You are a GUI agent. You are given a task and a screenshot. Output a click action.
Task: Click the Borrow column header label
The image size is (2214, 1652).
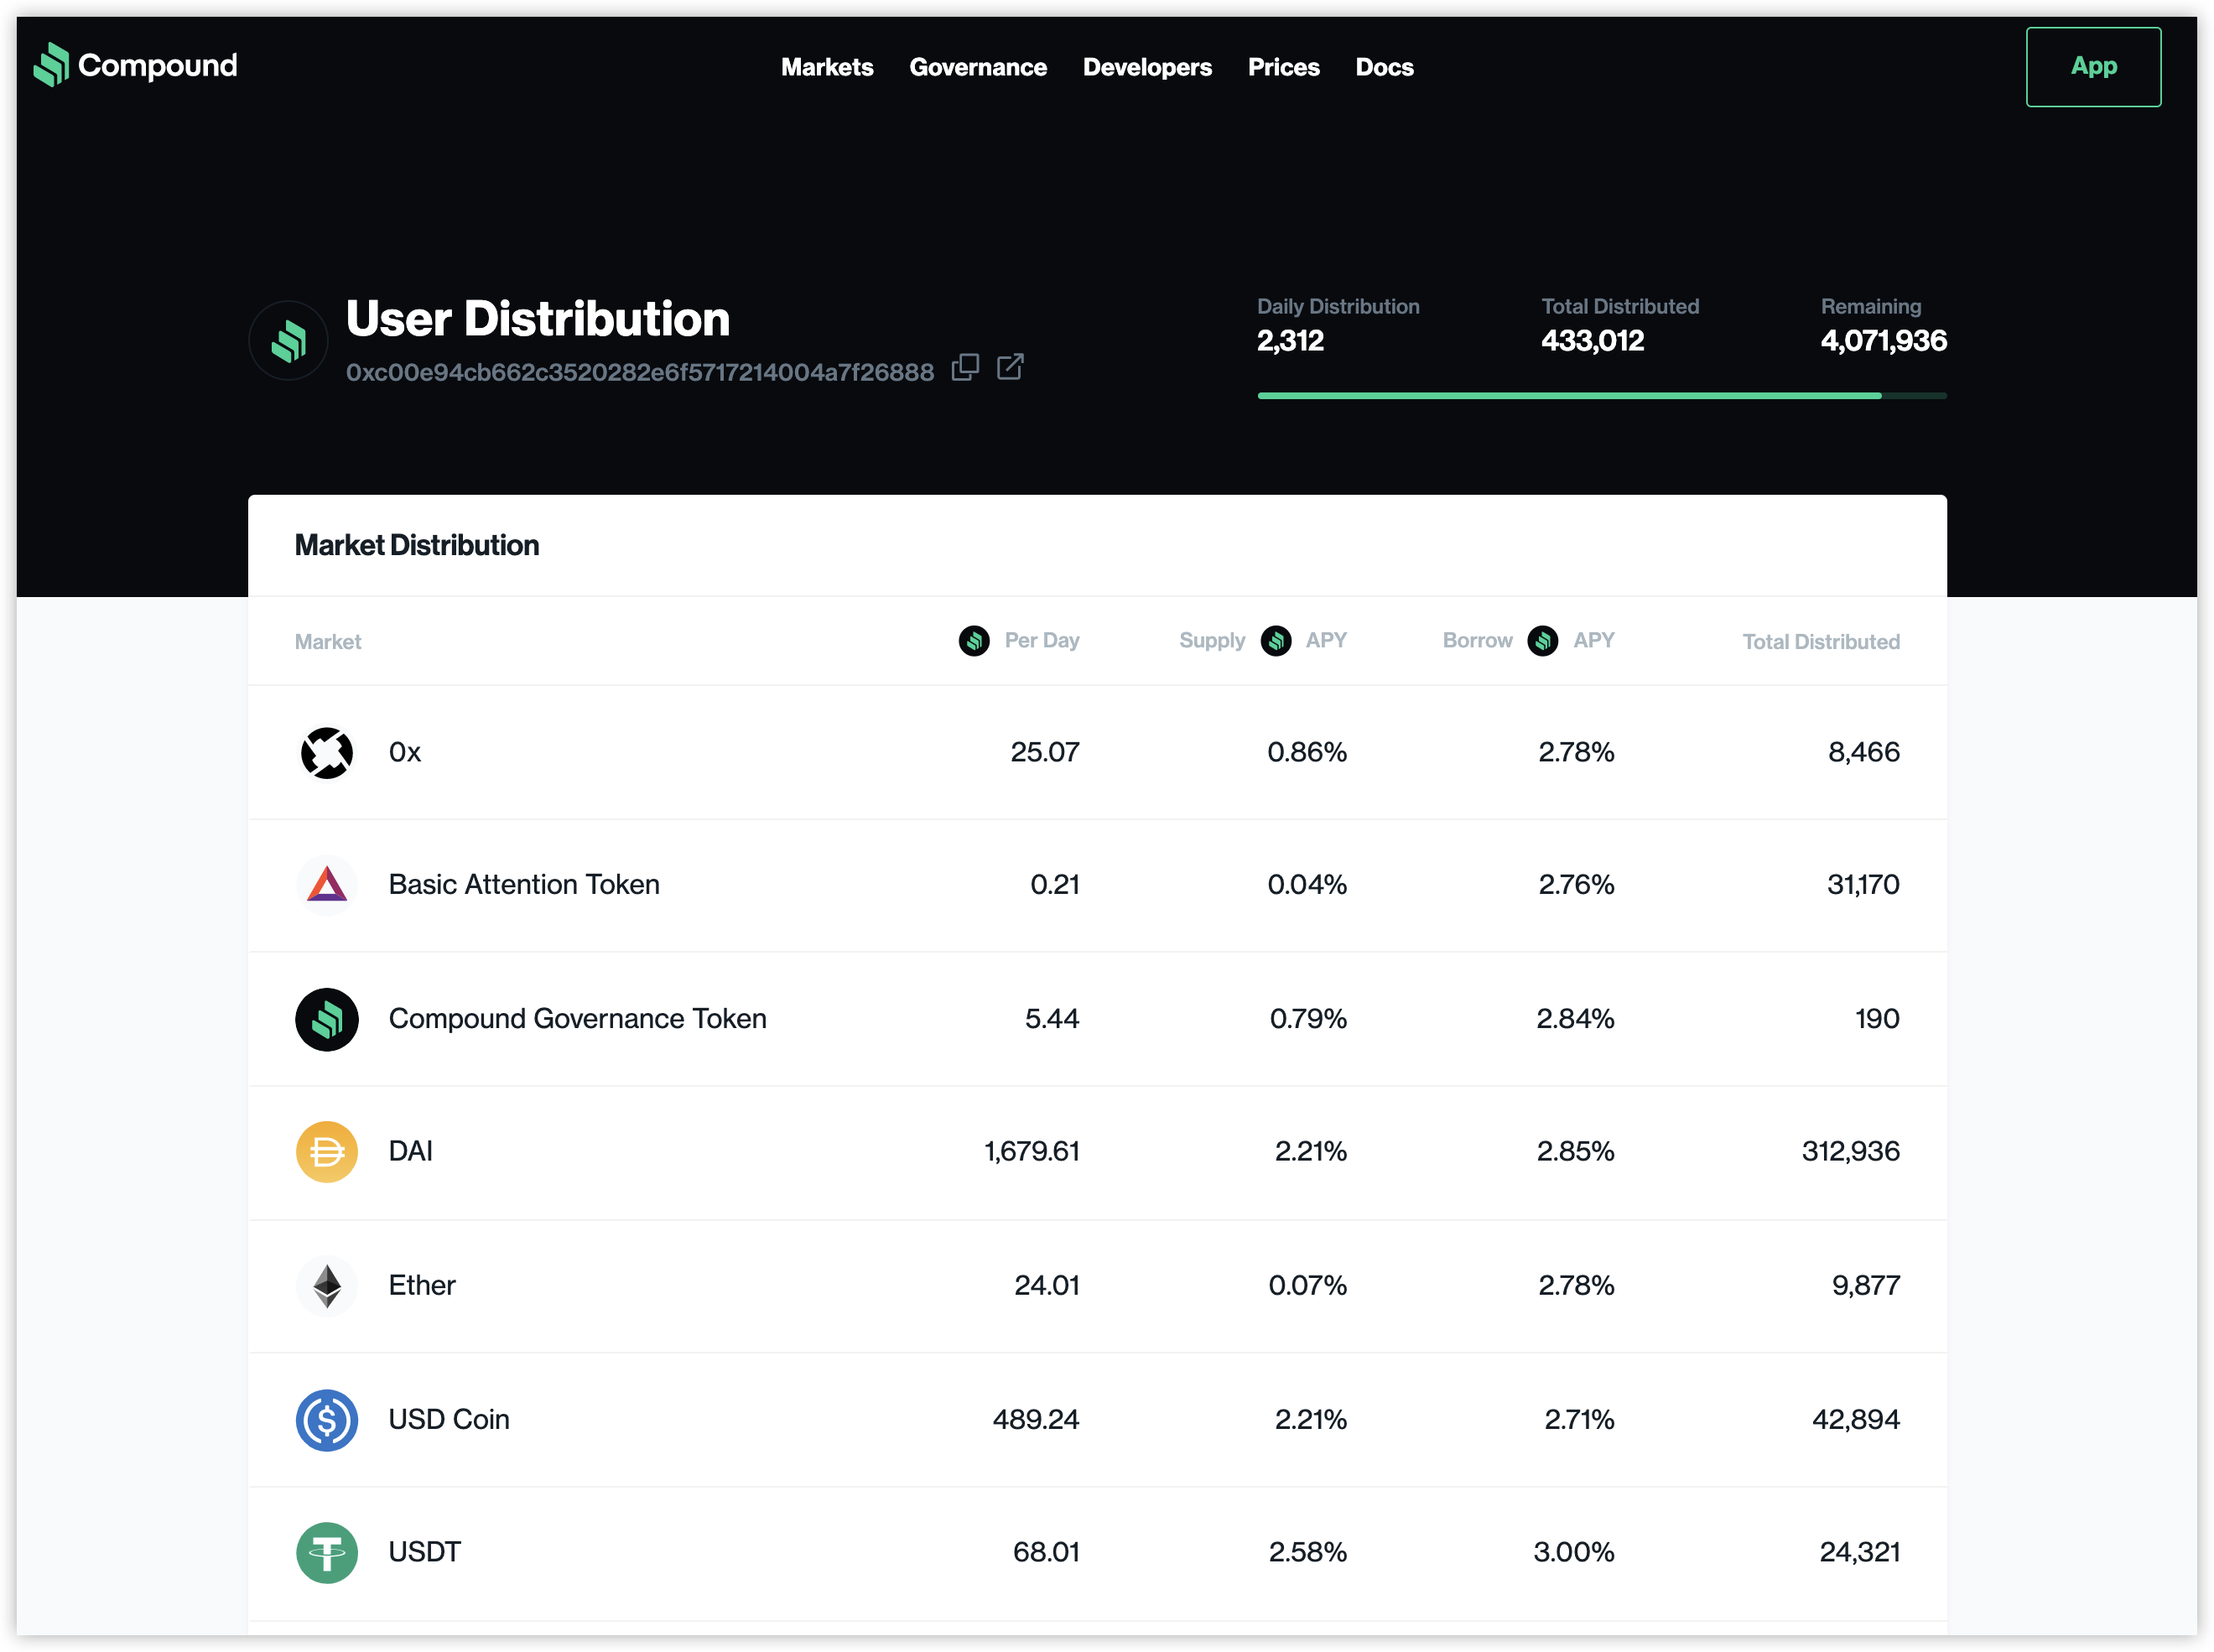pyautogui.click(x=1477, y=641)
